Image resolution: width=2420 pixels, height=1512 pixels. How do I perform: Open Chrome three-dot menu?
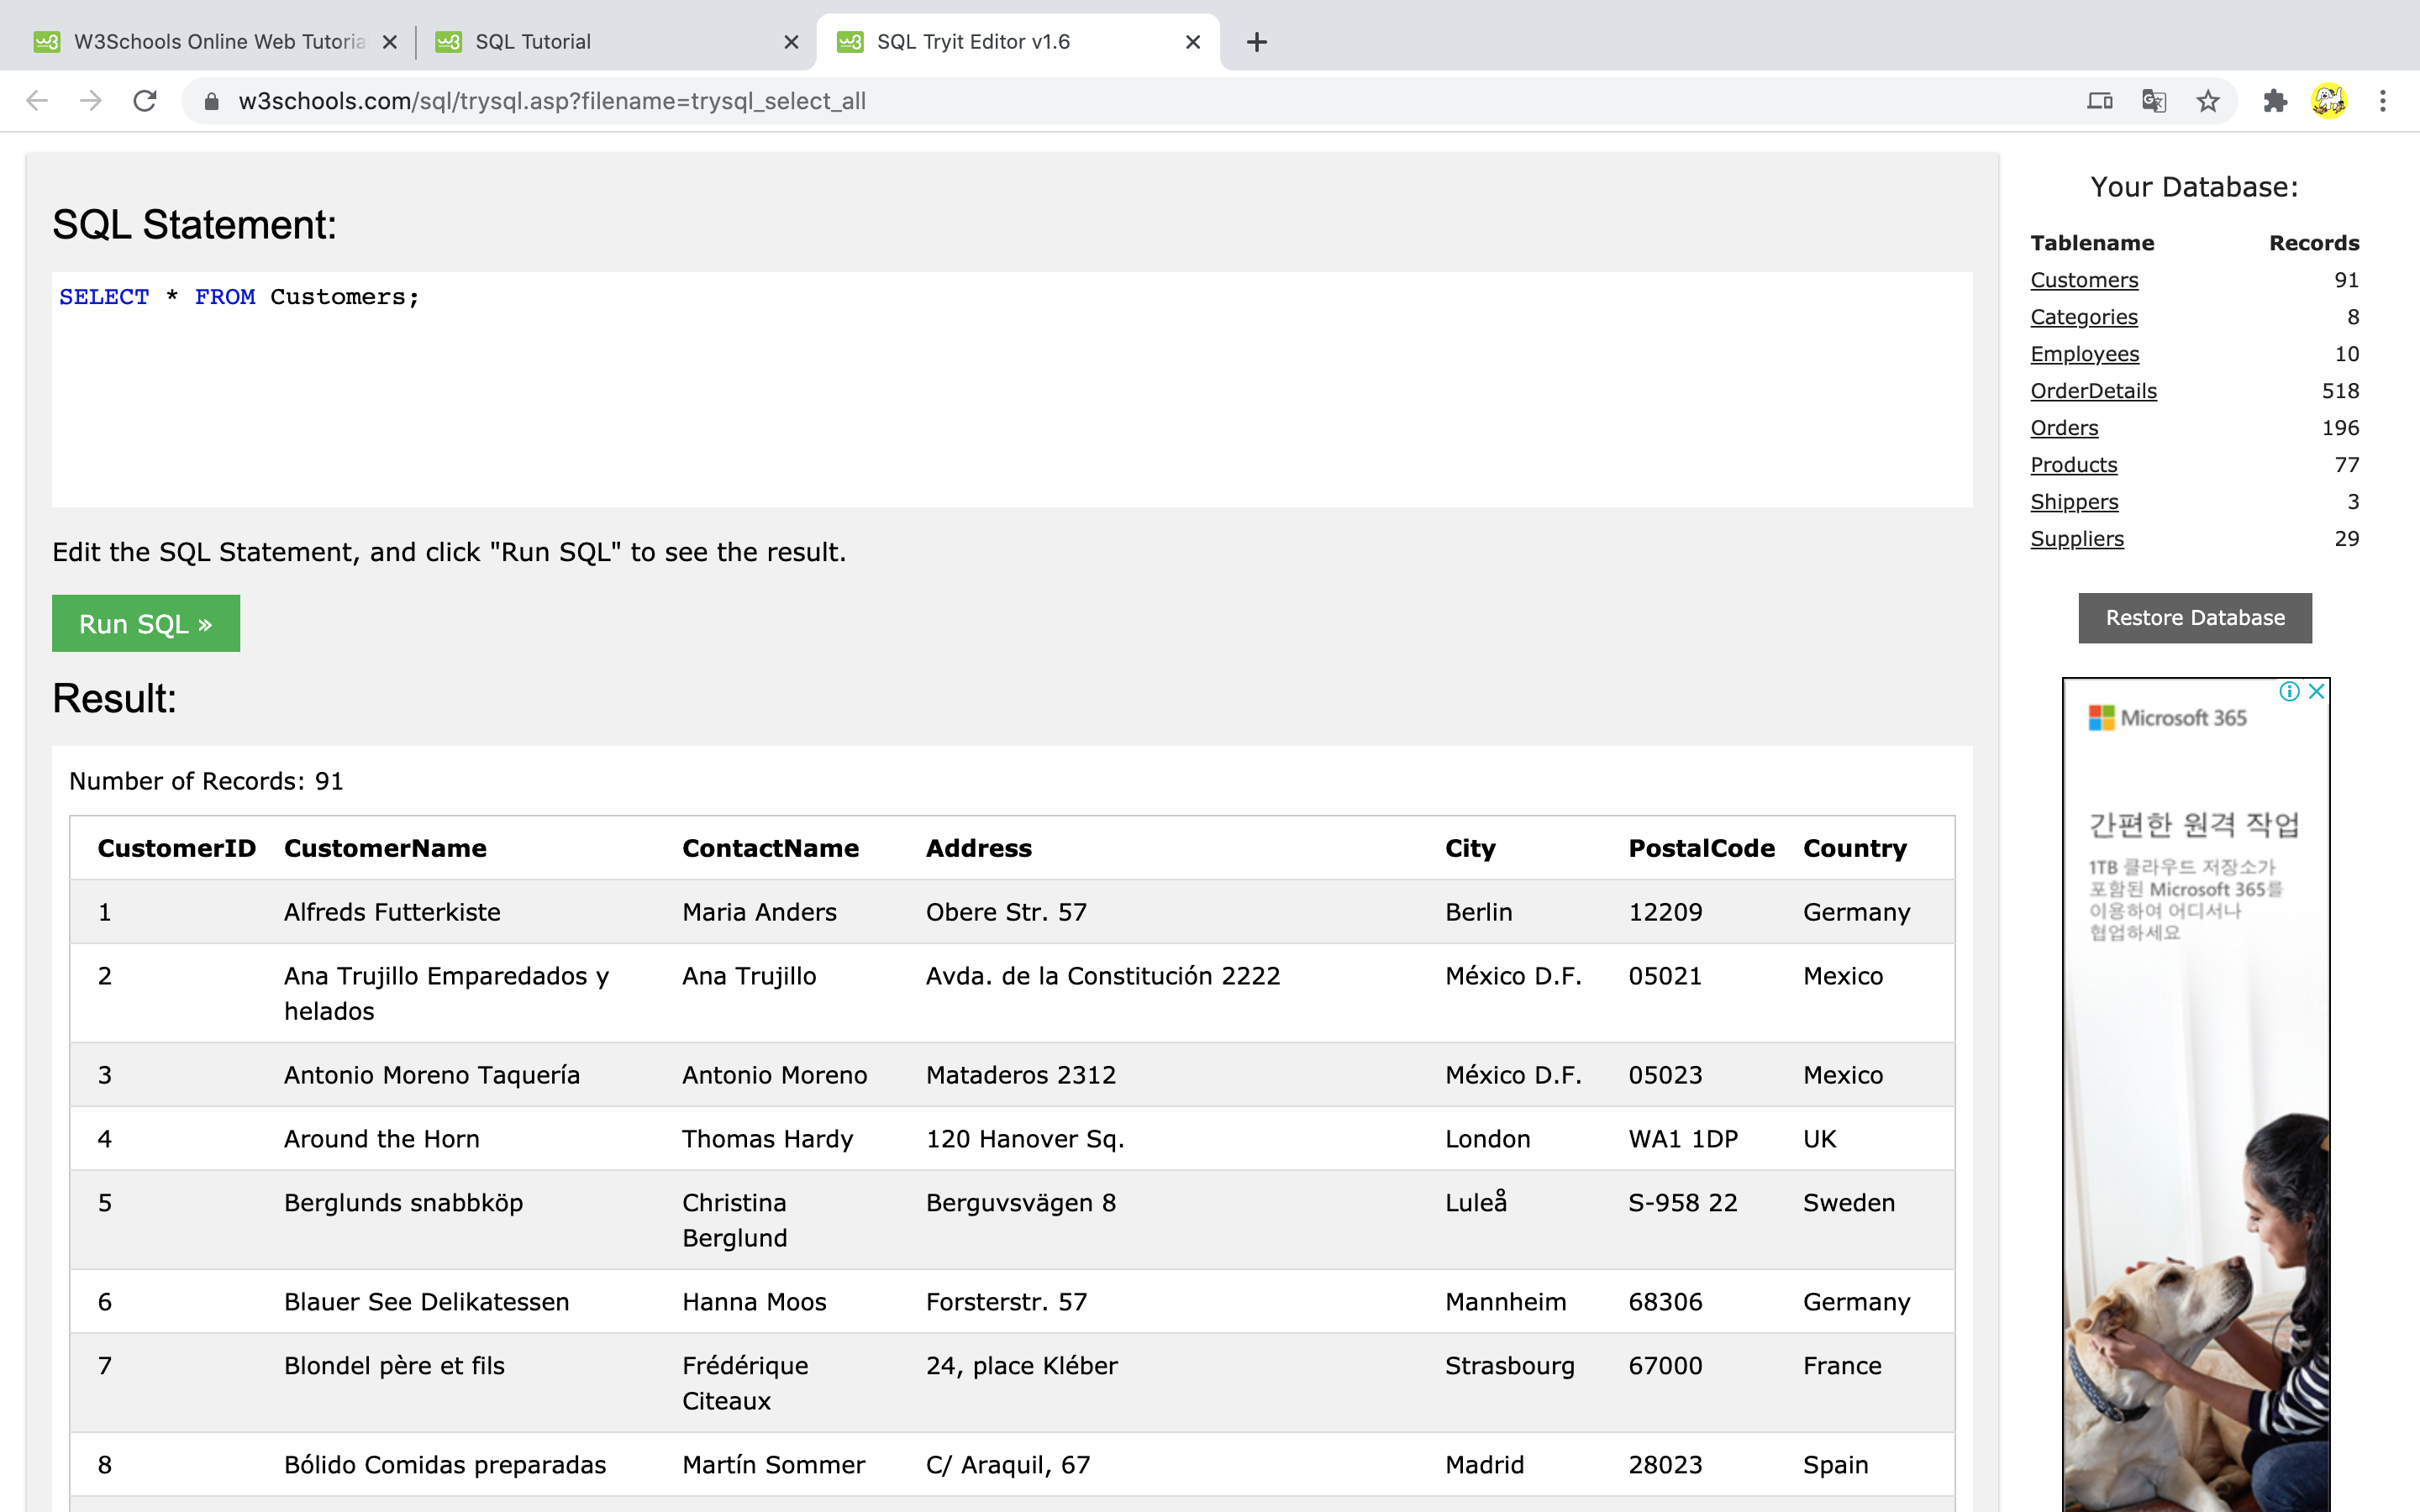coord(2382,101)
